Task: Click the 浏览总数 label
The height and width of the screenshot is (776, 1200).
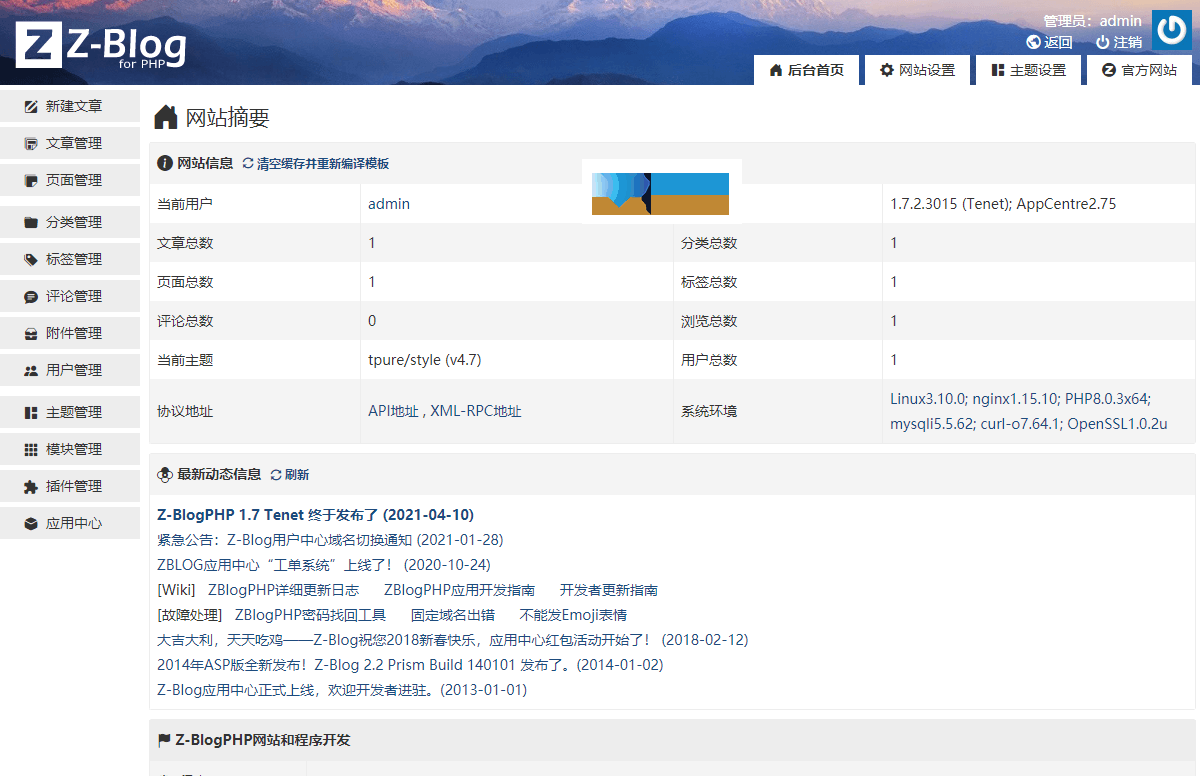Action: point(709,321)
